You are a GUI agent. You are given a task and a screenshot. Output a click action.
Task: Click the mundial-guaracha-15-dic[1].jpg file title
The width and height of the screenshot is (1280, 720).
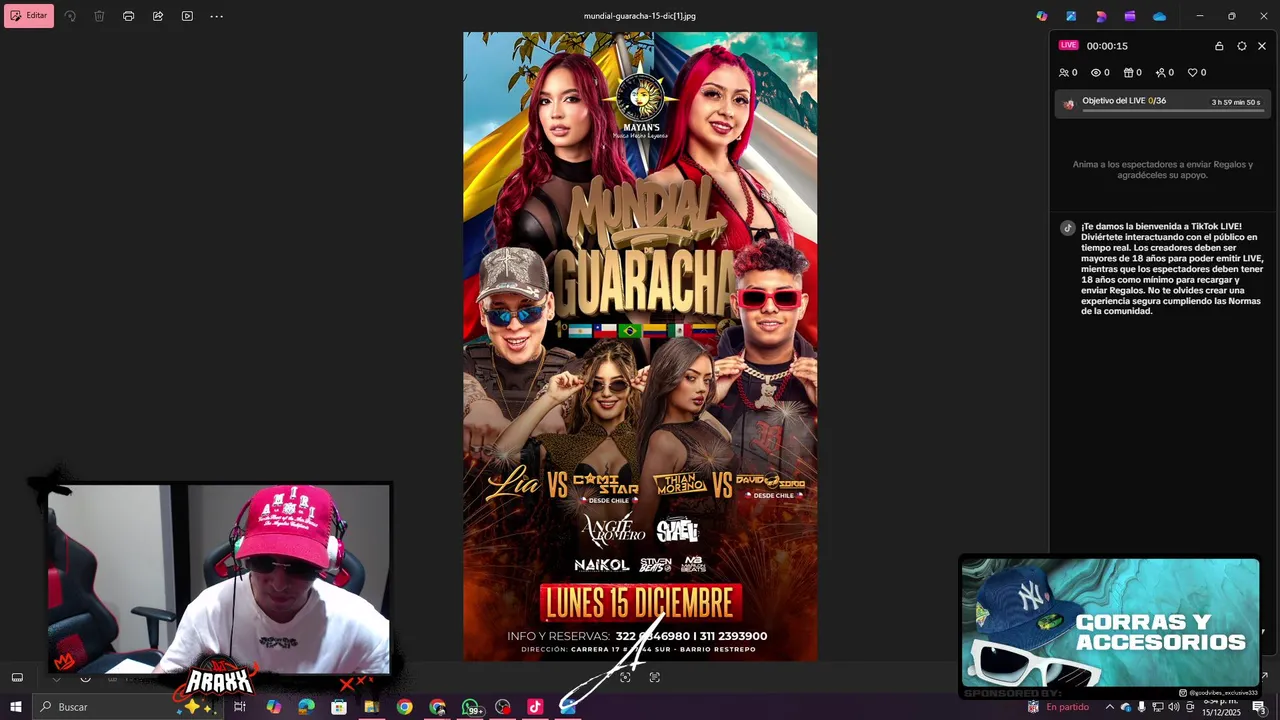click(640, 16)
